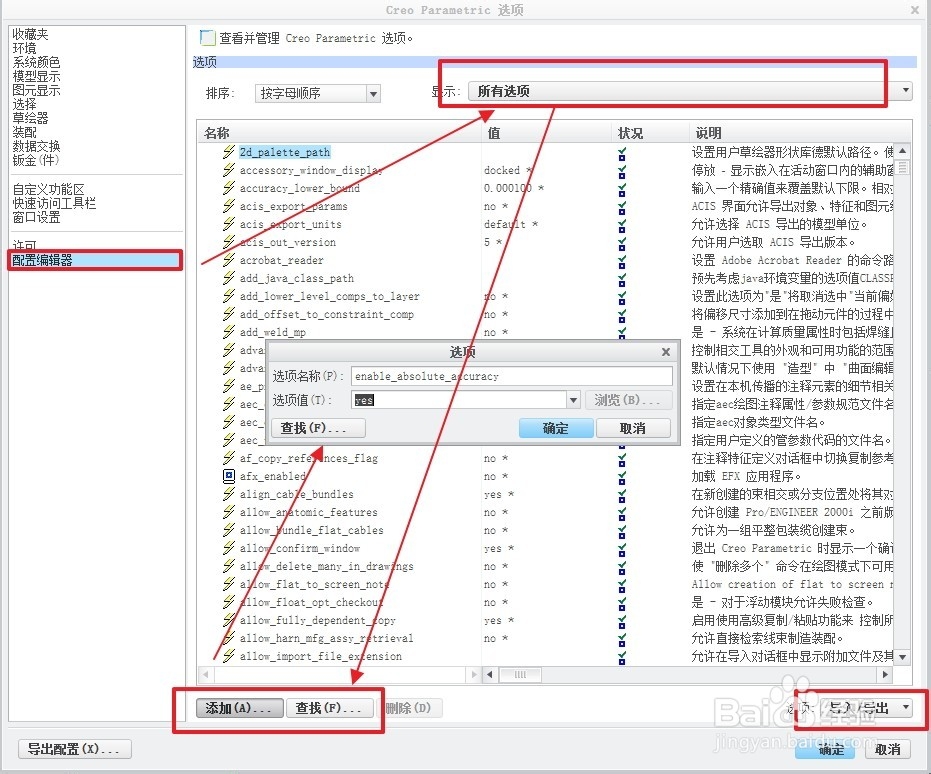Click the wrench icon beside allow_bundle_flat_cables
931x774 pixels.
[228, 530]
